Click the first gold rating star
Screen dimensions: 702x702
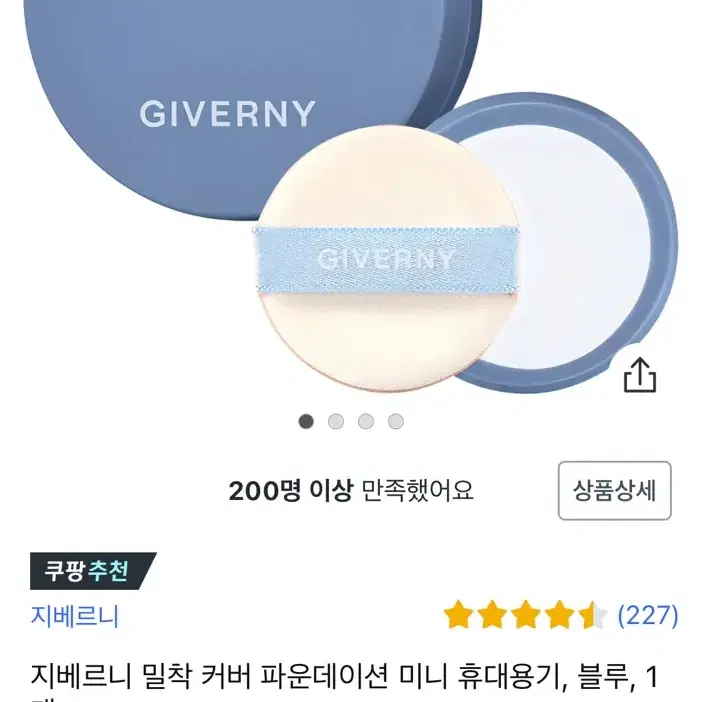point(459,615)
